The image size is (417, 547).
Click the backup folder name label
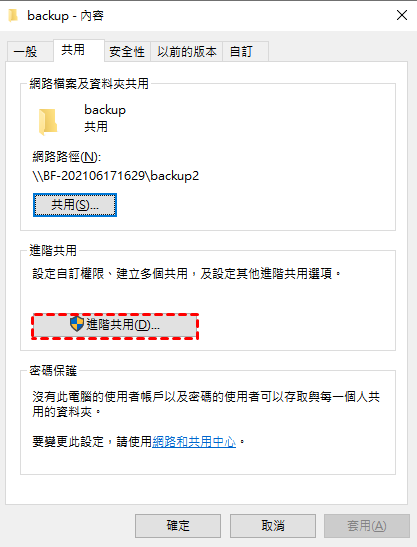click(x=105, y=110)
